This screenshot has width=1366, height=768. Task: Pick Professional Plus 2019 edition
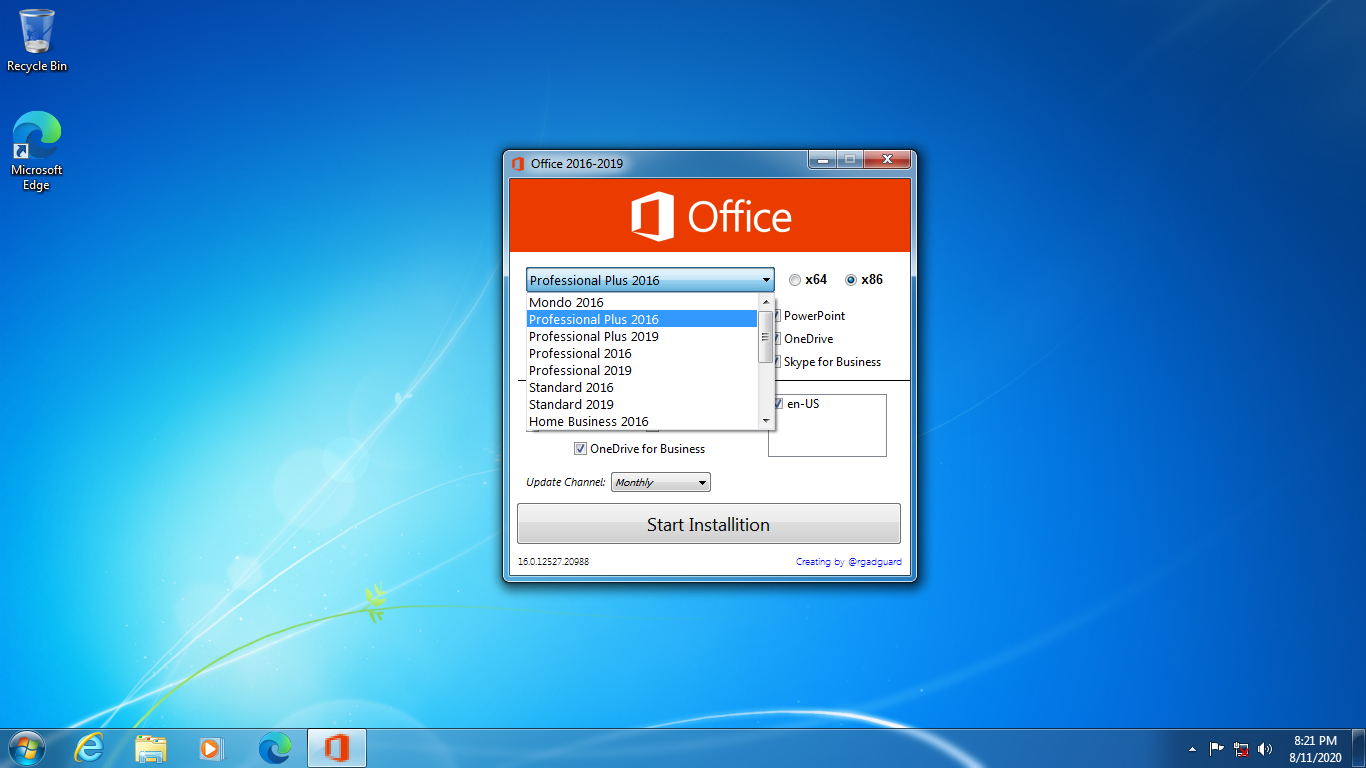pos(642,336)
